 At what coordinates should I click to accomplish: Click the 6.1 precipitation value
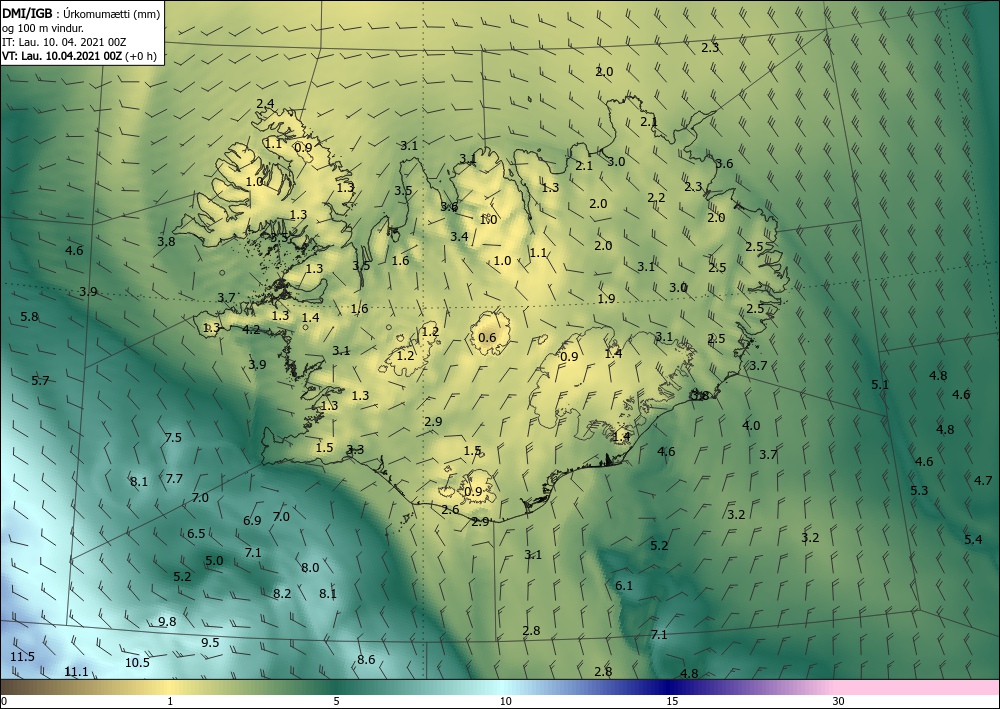click(624, 585)
